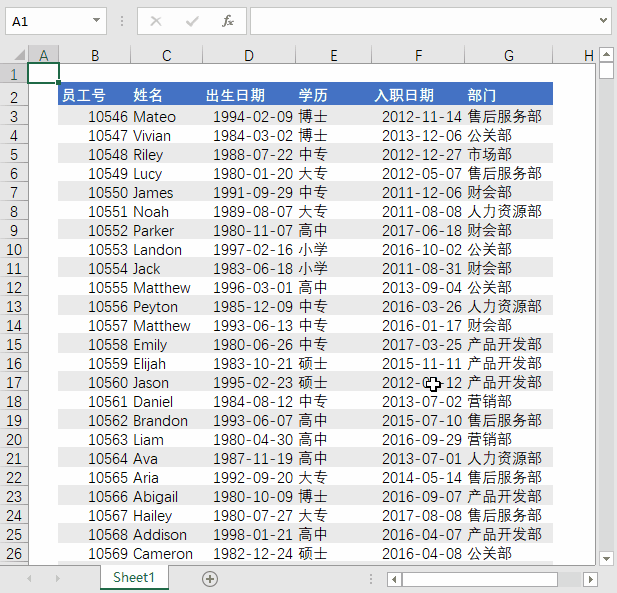Screen dimensions: 617x593
Task: Expand the formula bar with chevron
Action: (x=602, y=21)
